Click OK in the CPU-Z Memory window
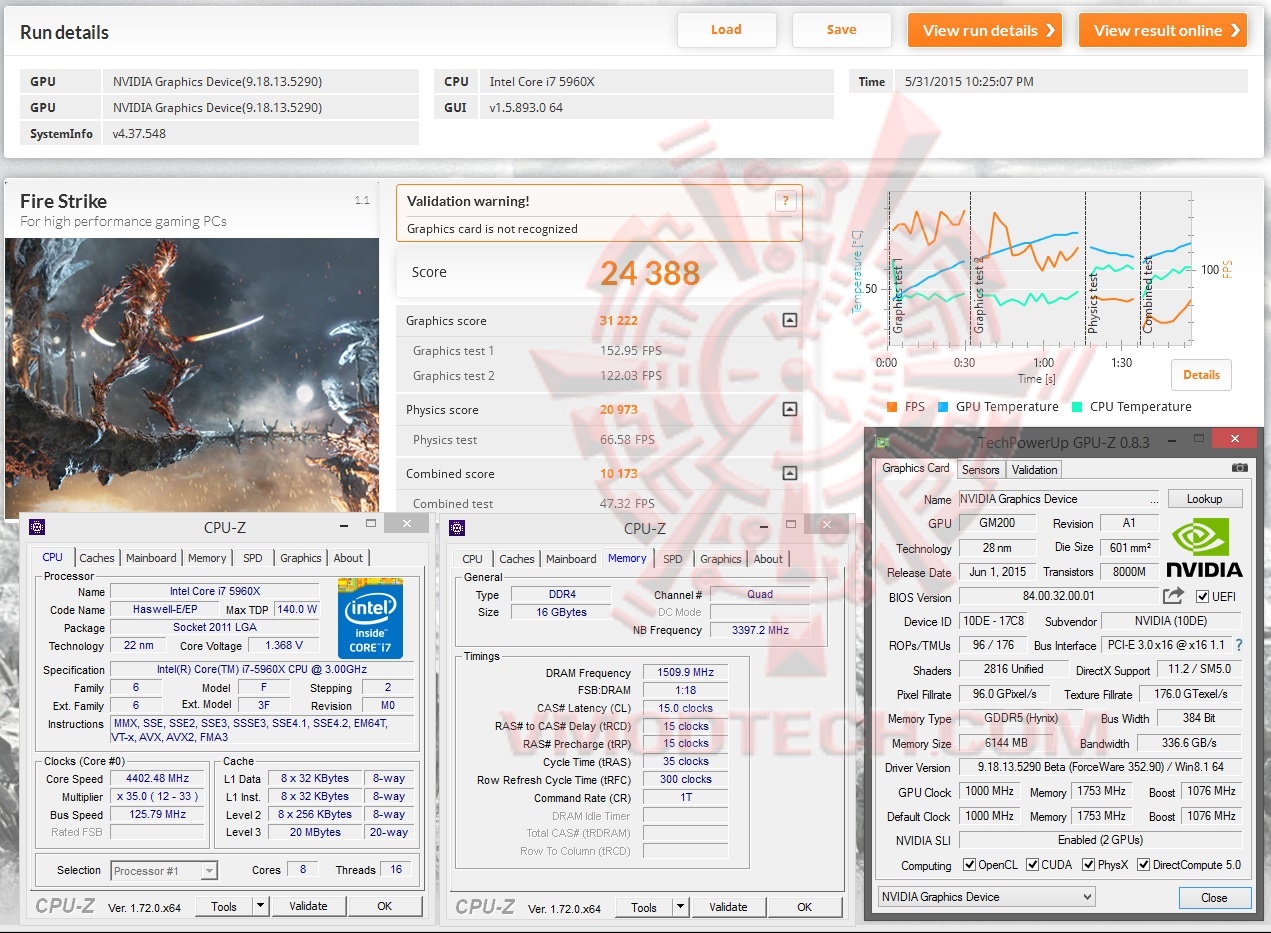Image resolution: width=1271 pixels, height=933 pixels. pyautogui.click(x=804, y=907)
